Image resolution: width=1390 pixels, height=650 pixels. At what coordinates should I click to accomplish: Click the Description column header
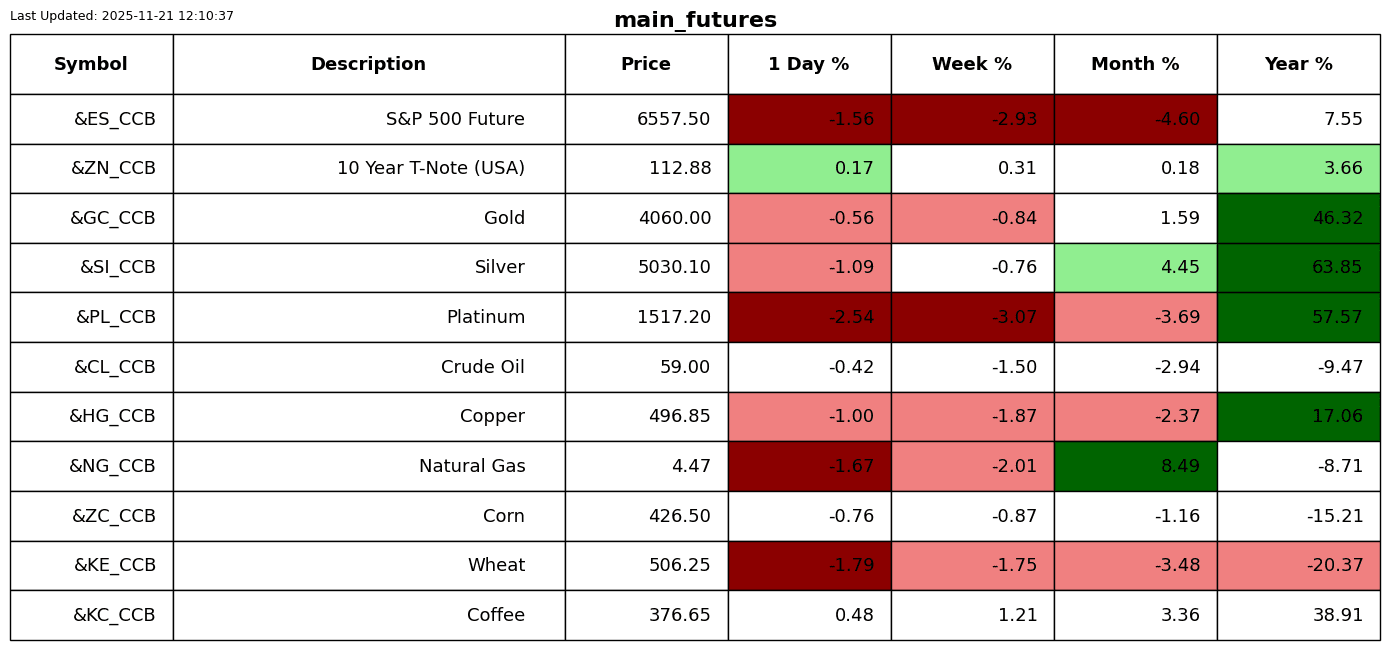(368, 64)
